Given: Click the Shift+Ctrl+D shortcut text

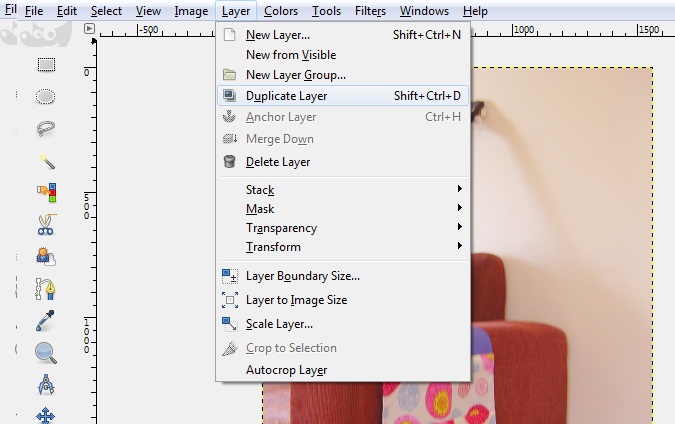Looking at the screenshot, I should click(427, 96).
